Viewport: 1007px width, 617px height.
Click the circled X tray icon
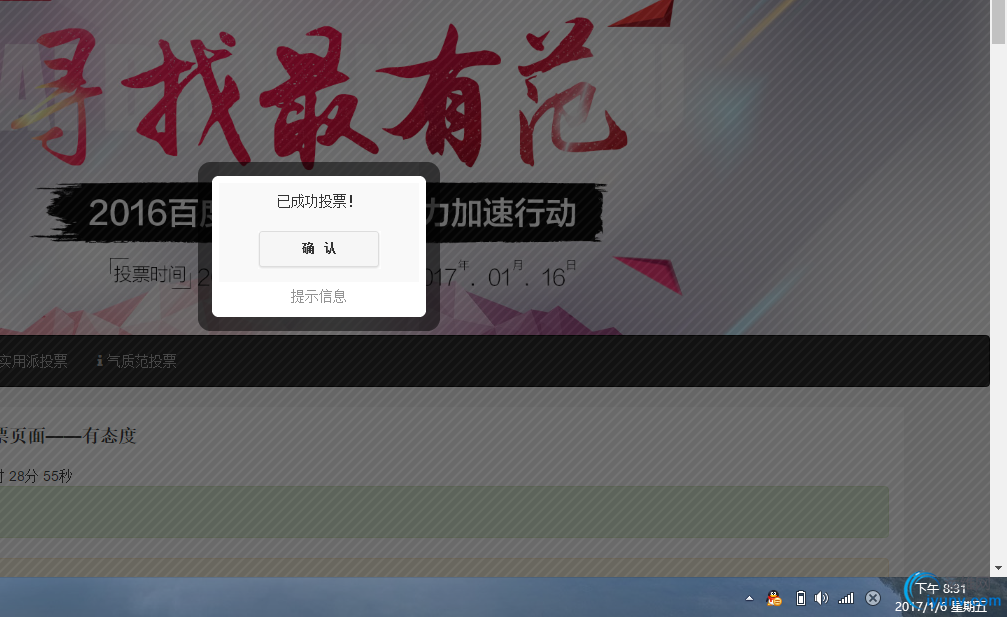(873, 597)
